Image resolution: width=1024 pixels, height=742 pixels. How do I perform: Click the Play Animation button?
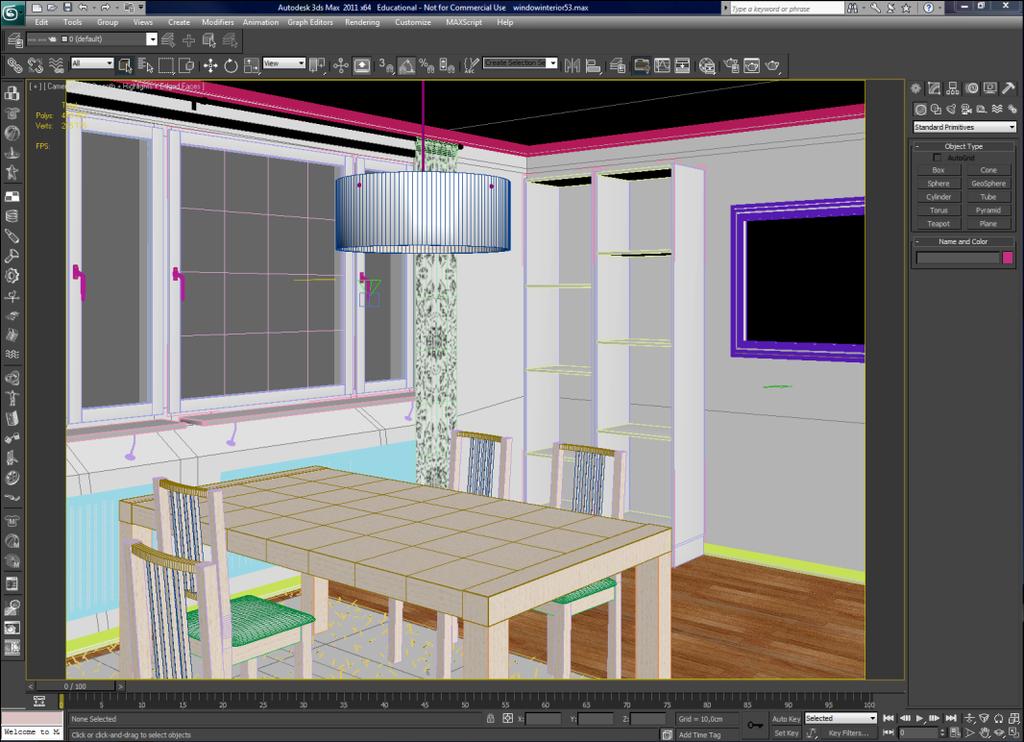(x=920, y=718)
